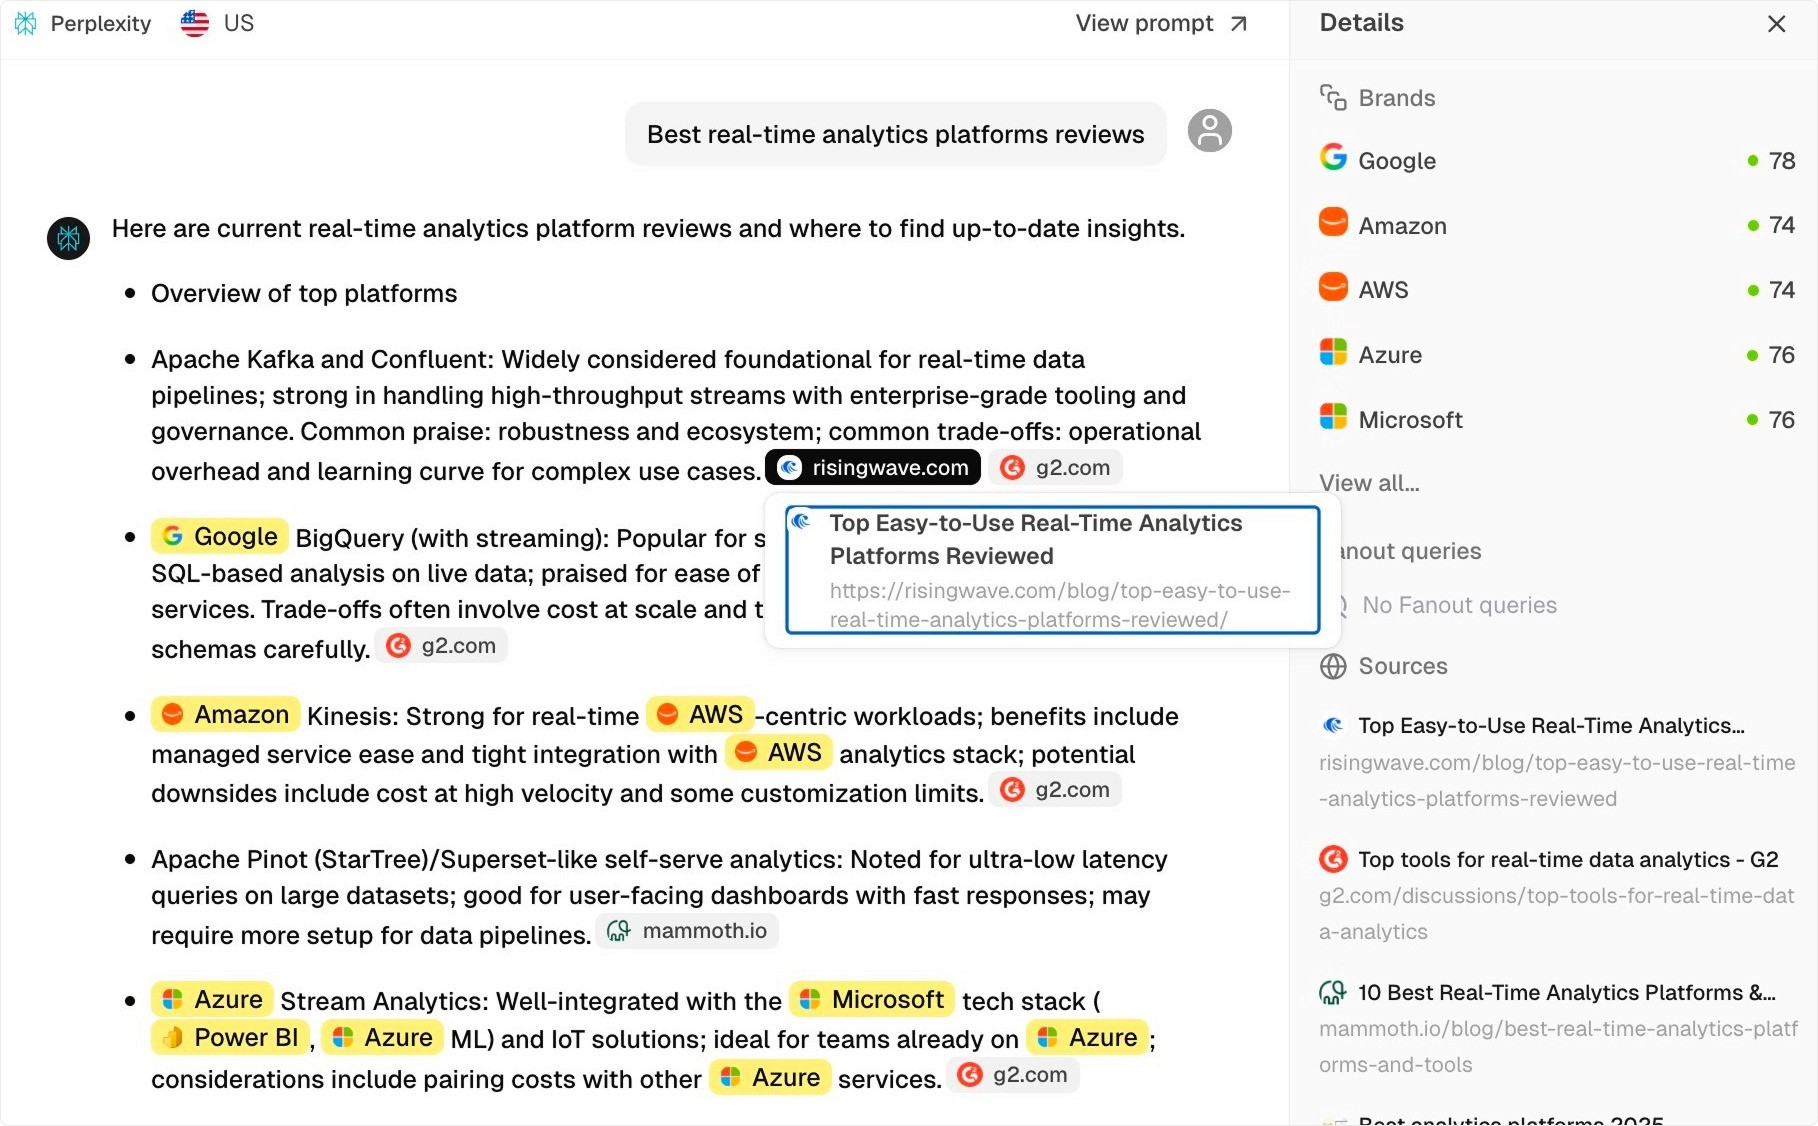
Task: Click Azure tag before 'ML) and IoT'
Action: 382,1037
